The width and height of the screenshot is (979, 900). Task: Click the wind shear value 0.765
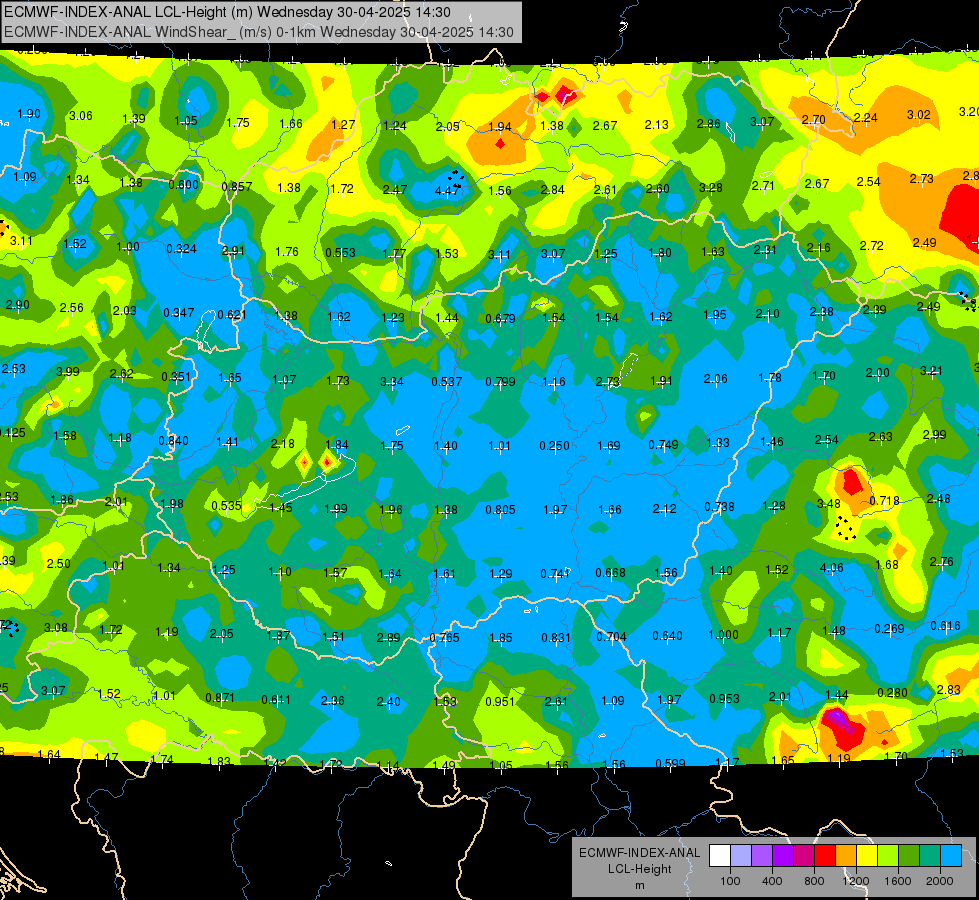coord(445,638)
